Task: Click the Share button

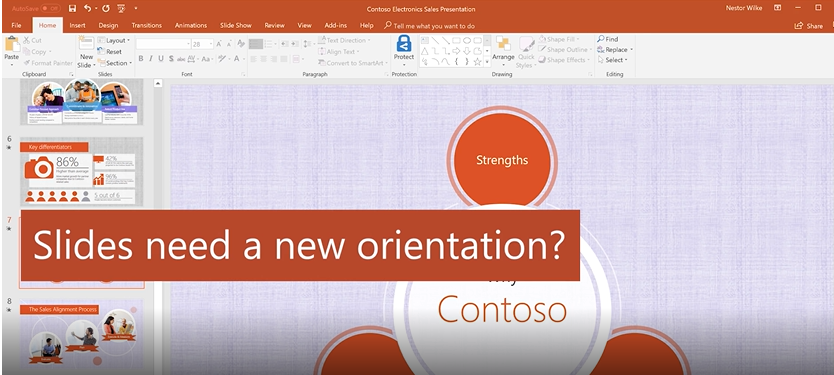Action: [808, 26]
